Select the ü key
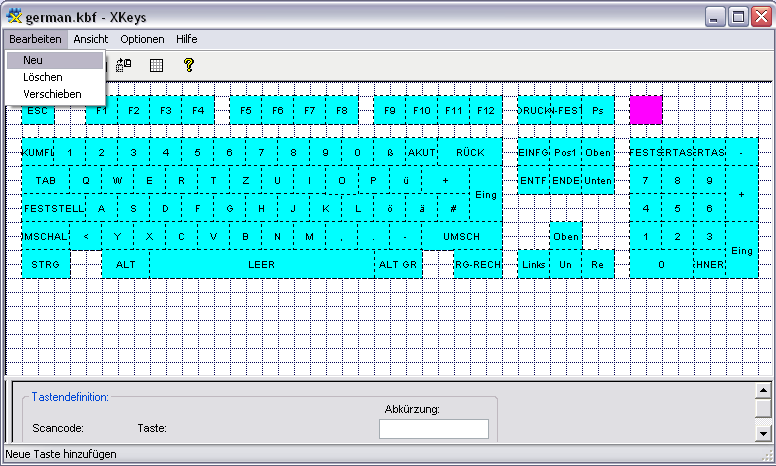Screen dimensions: 776x466 click(x=406, y=181)
